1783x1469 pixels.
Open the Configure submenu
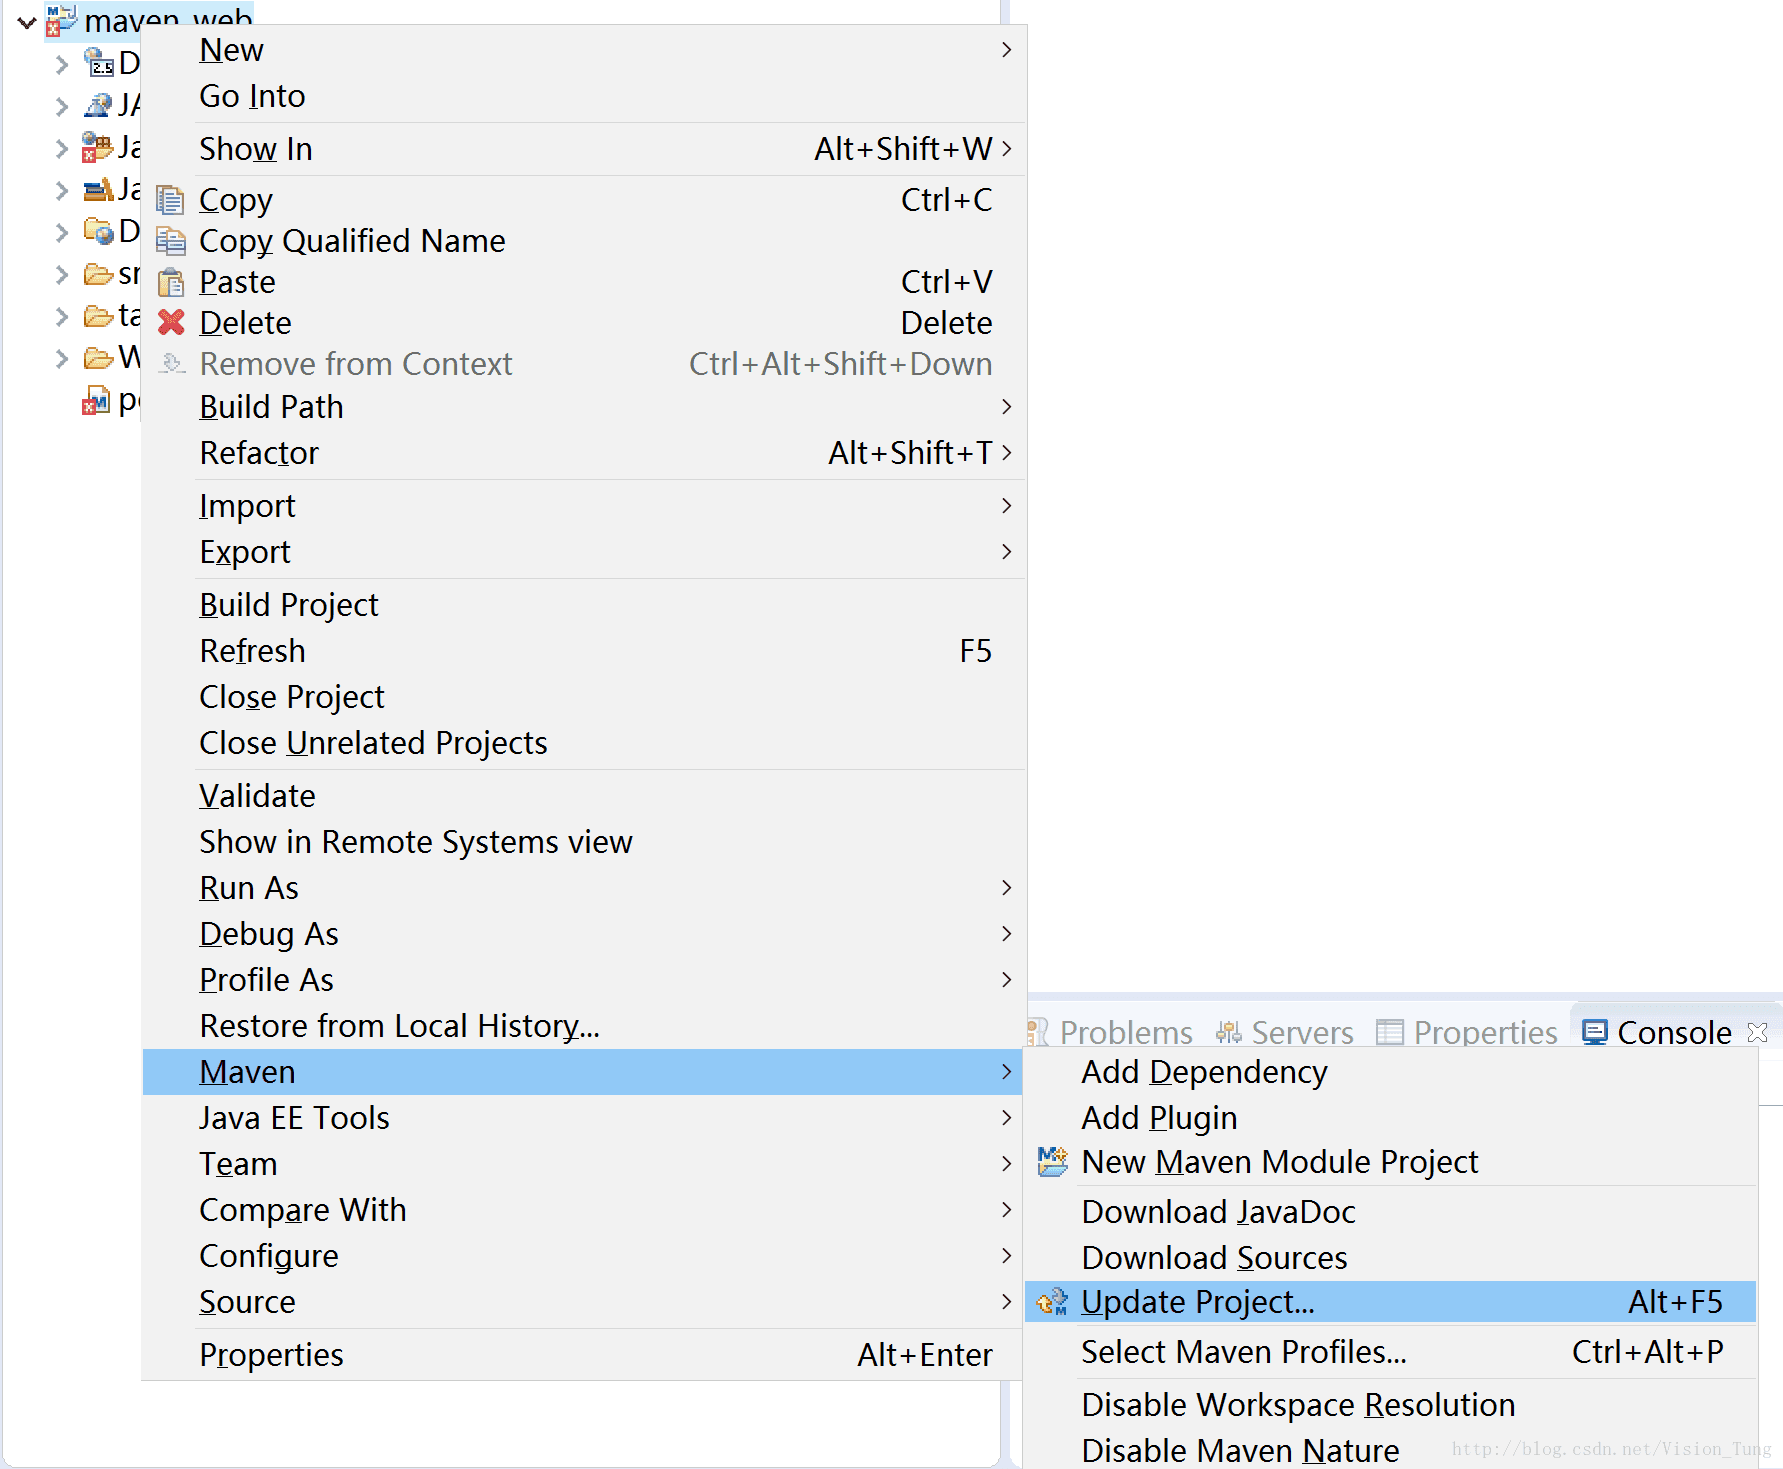point(584,1256)
